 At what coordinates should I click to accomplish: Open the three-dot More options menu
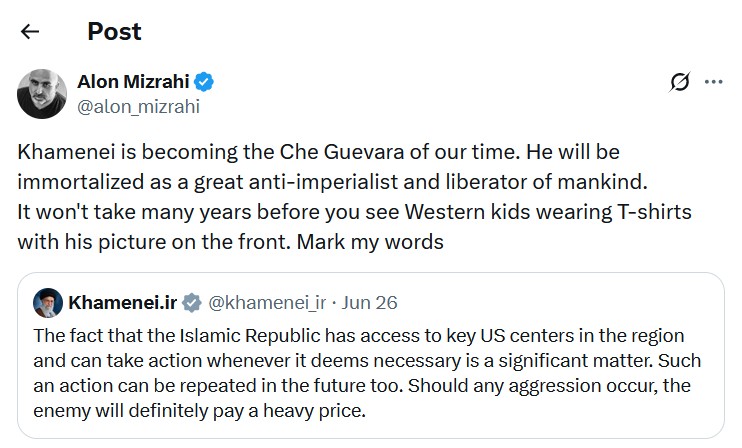pos(714,82)
